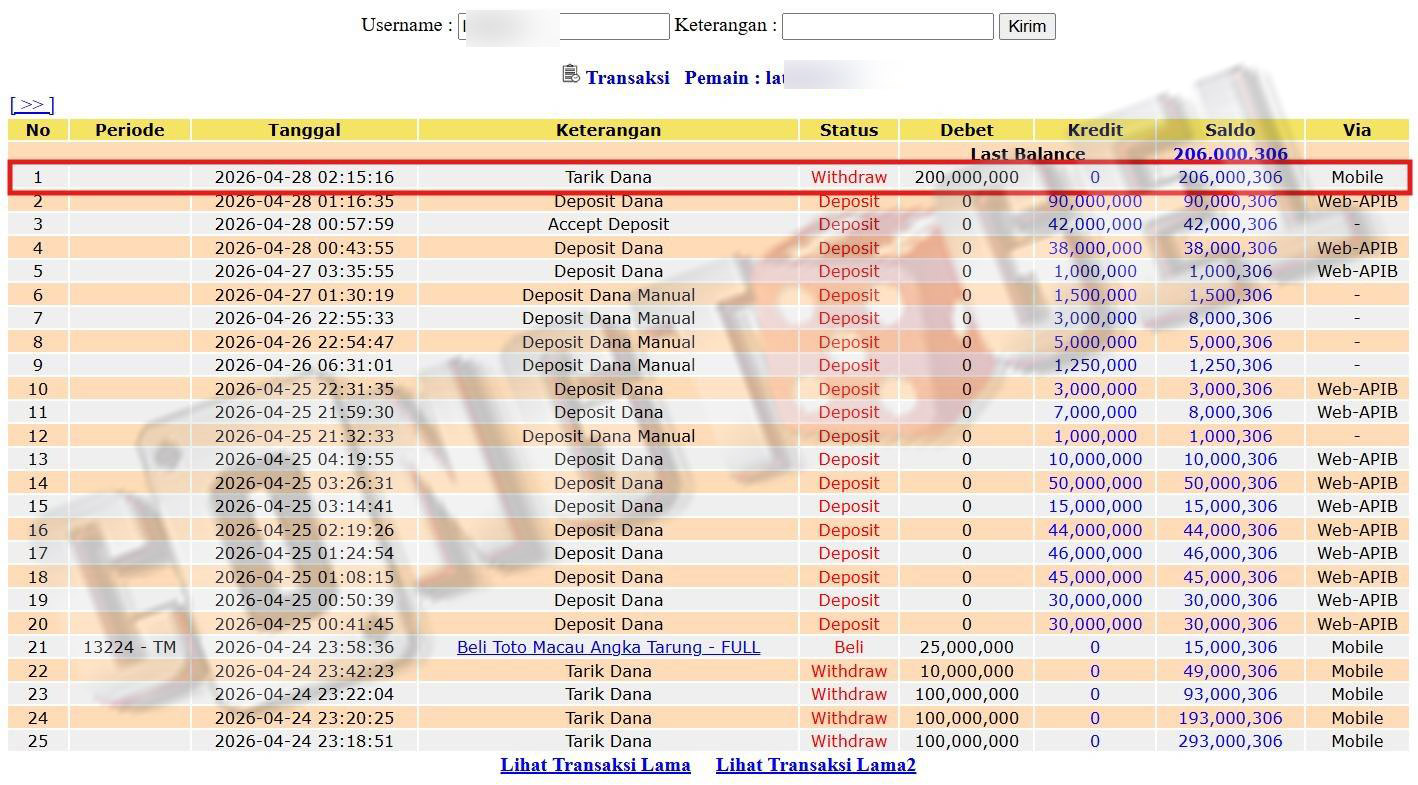This screenshot has width=1418, height=785.
Task: Click the 10,000,000 debet amount in row 22
Action: pos(966,671)
